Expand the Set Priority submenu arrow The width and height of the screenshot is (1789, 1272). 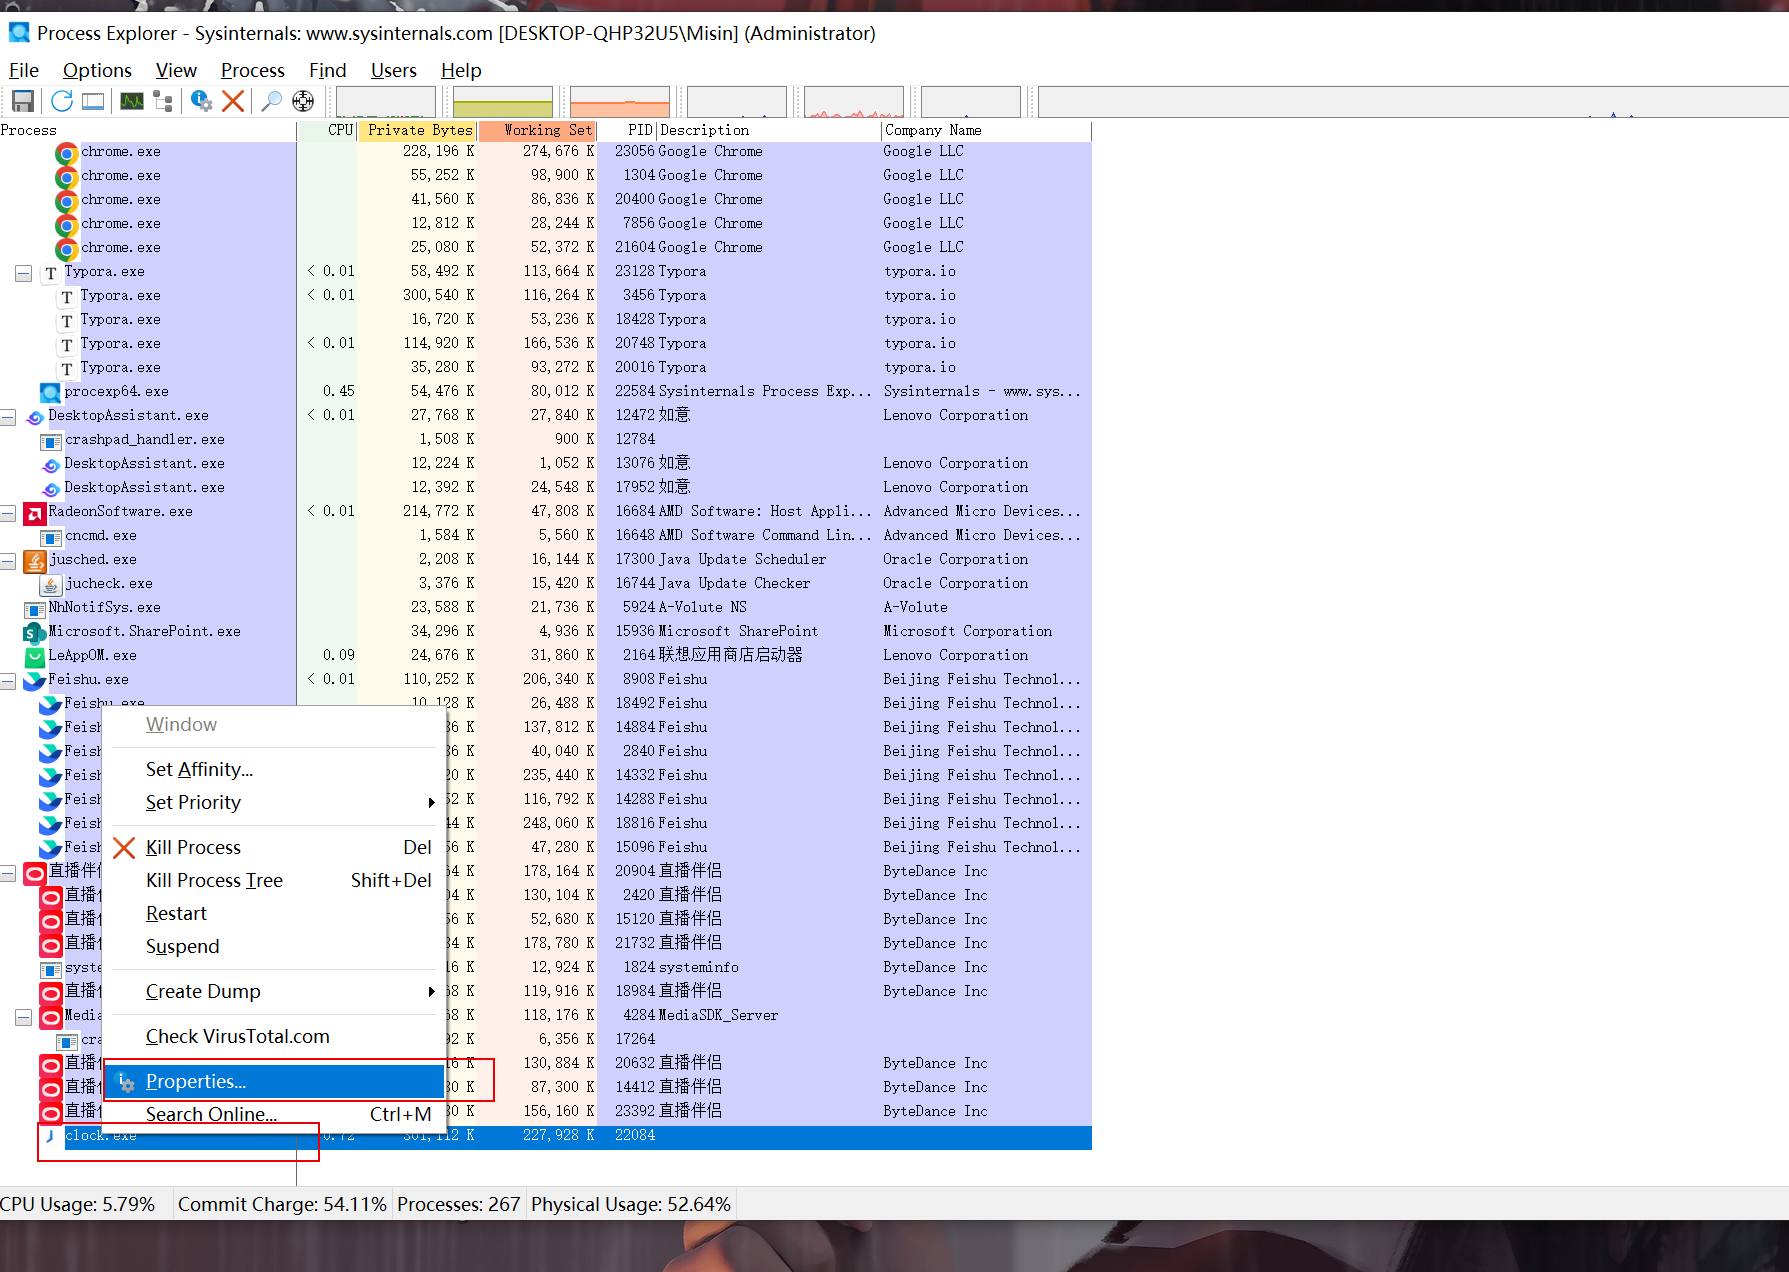tap(431, 802)
